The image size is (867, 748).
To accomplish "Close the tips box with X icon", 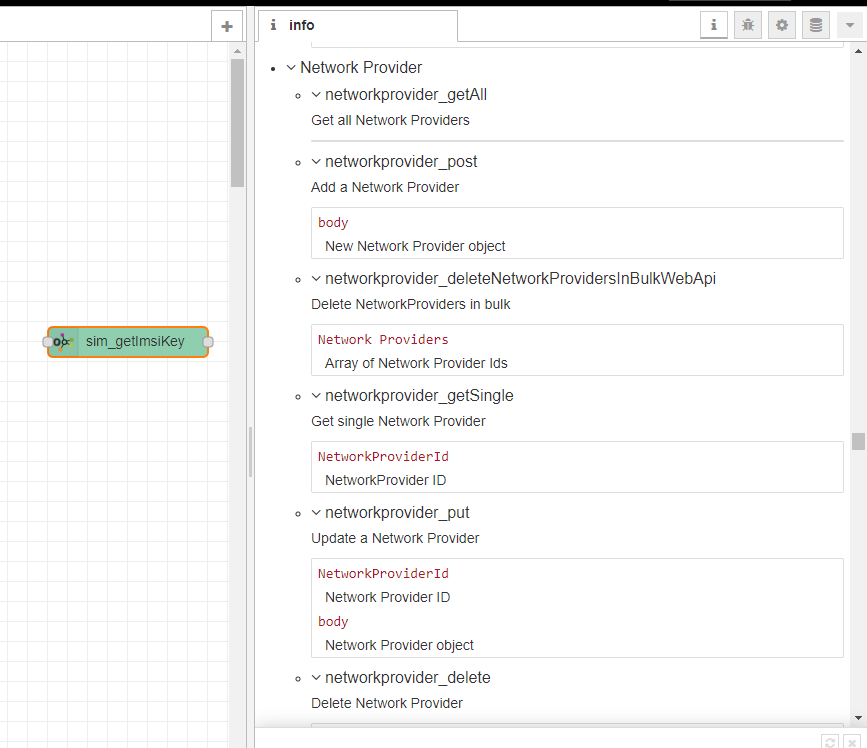I will click(850, 741).
